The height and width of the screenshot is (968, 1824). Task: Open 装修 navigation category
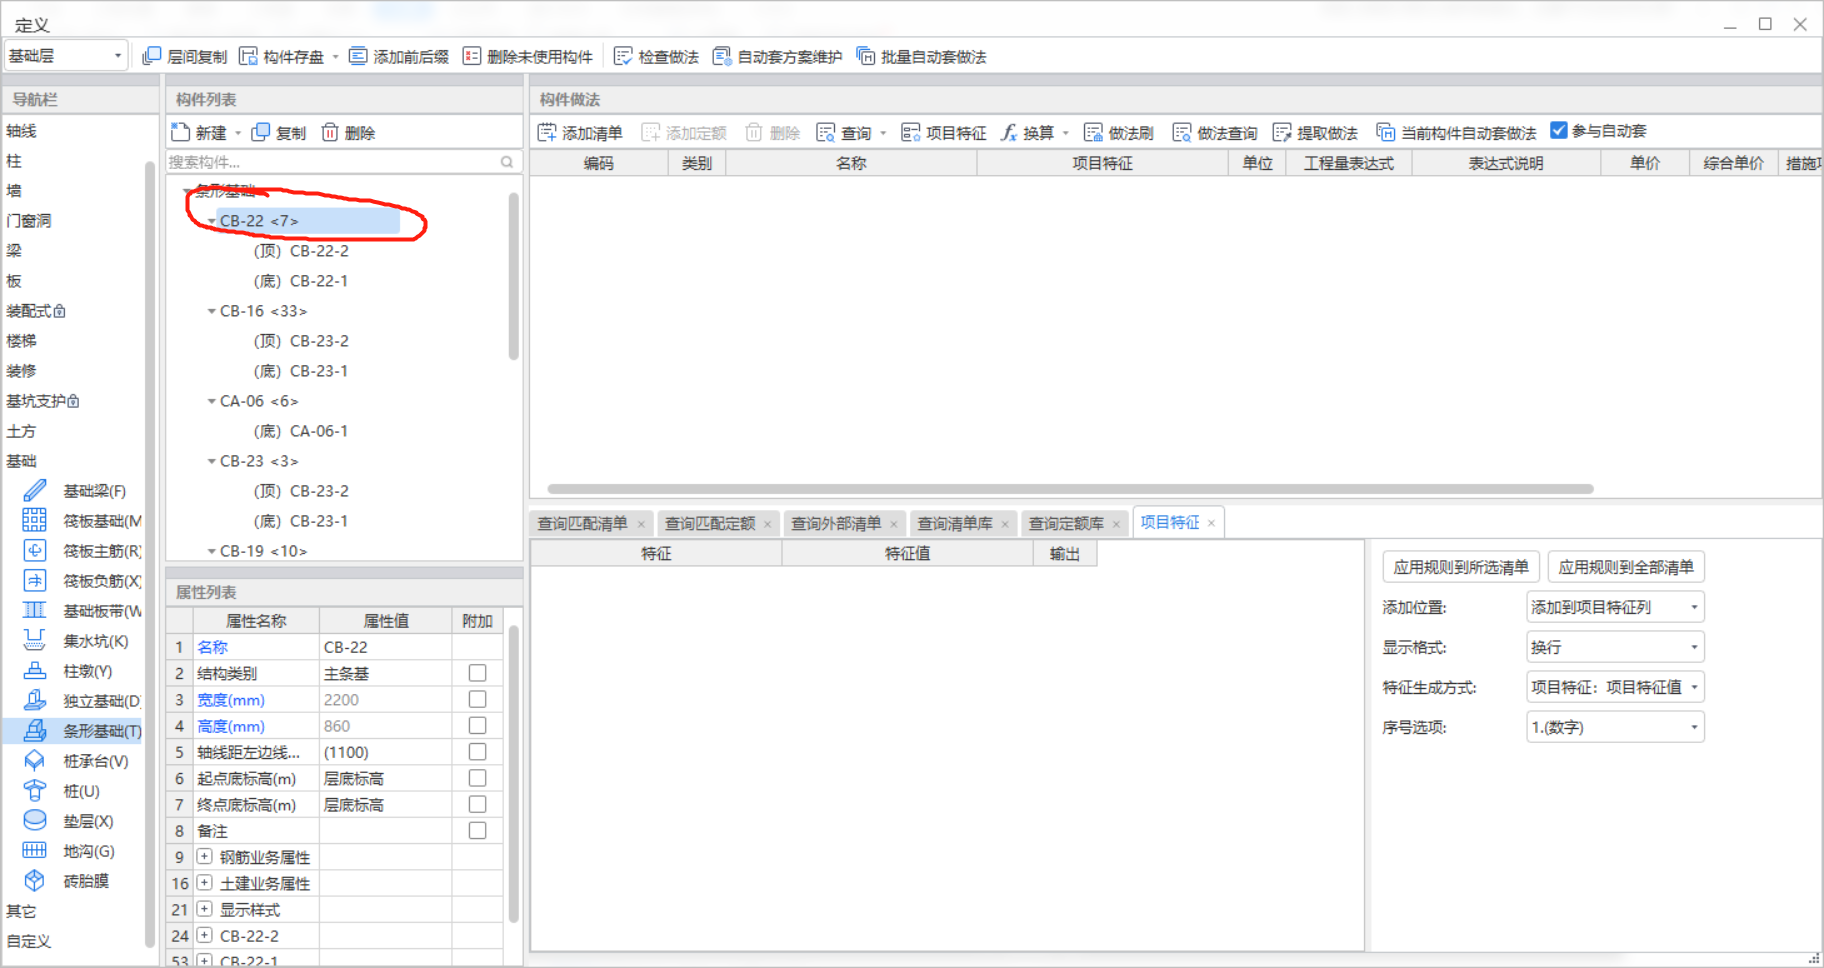pyautogui.click(x=21, y=371)
